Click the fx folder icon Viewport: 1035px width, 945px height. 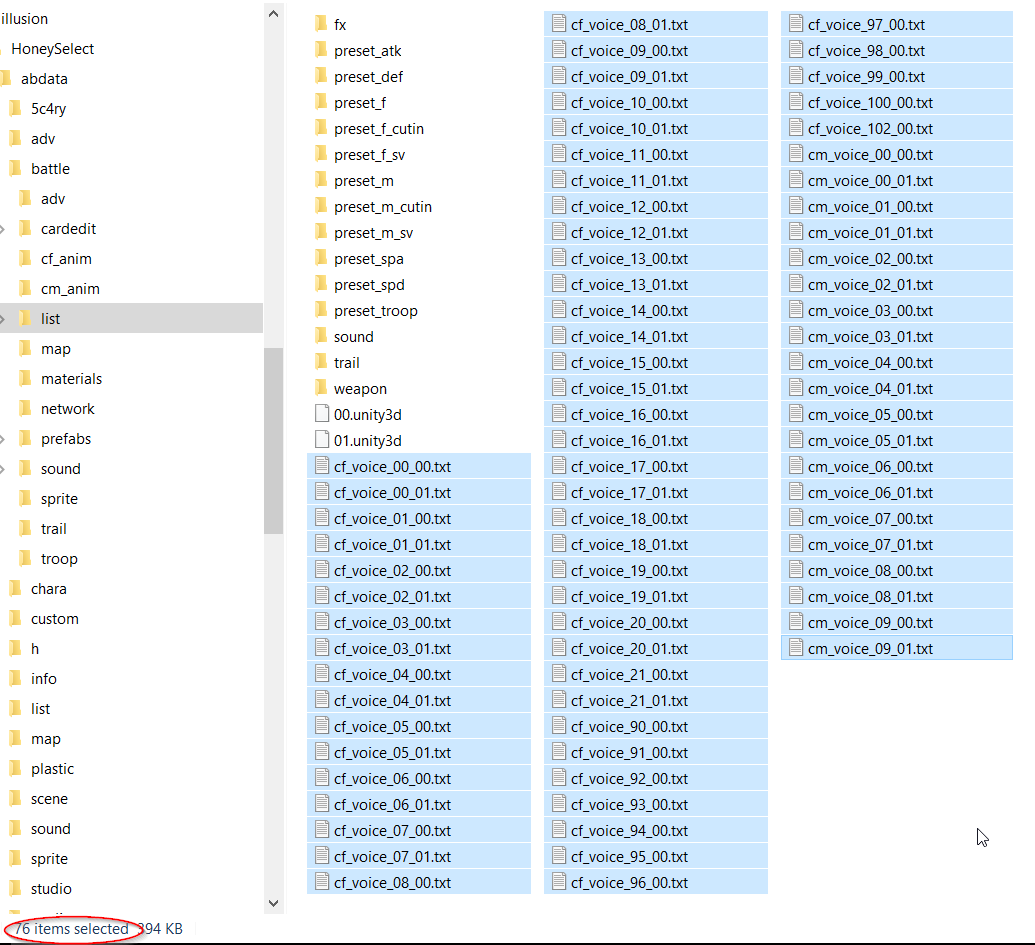(321, 24)
